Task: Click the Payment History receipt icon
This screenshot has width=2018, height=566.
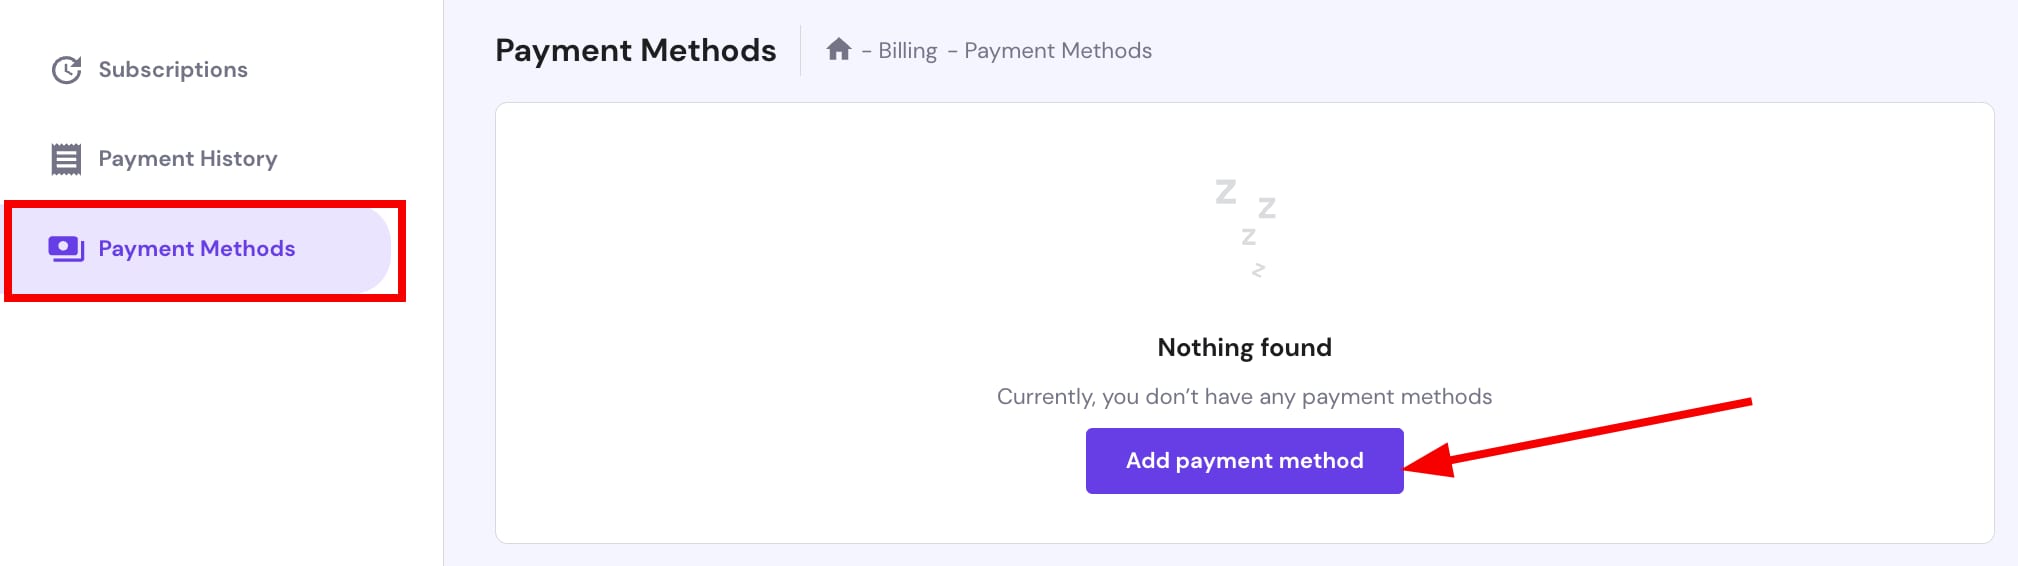Action: click(66, 159)
